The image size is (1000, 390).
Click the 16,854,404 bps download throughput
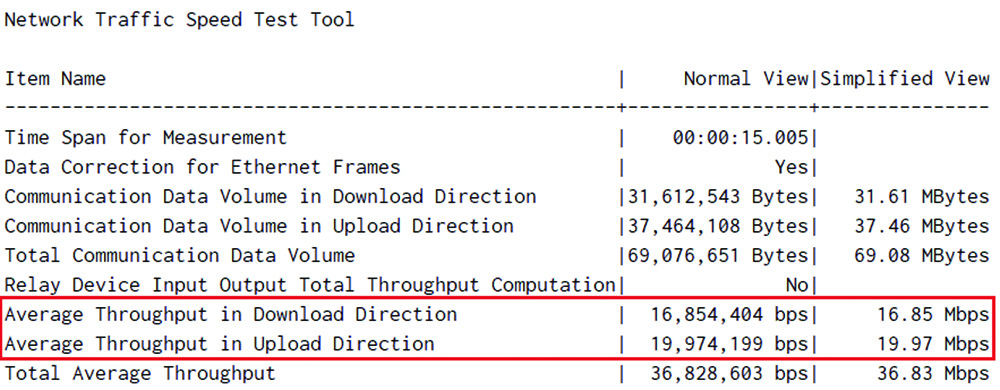tap(730, 314)
